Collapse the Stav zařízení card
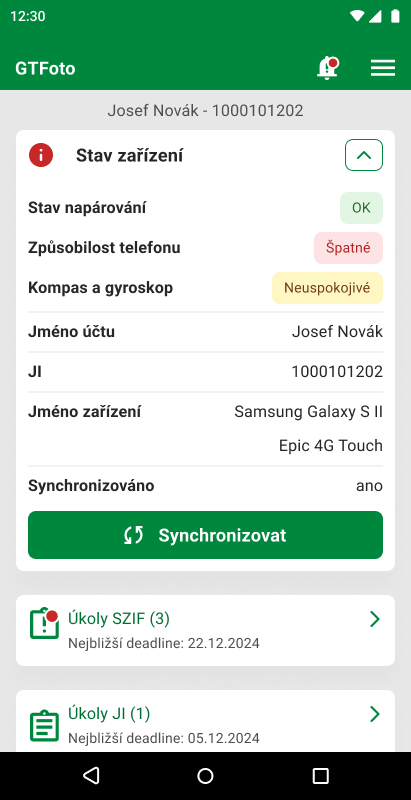The height and width of the screenshot is (800, 411). tap(364, 155)
